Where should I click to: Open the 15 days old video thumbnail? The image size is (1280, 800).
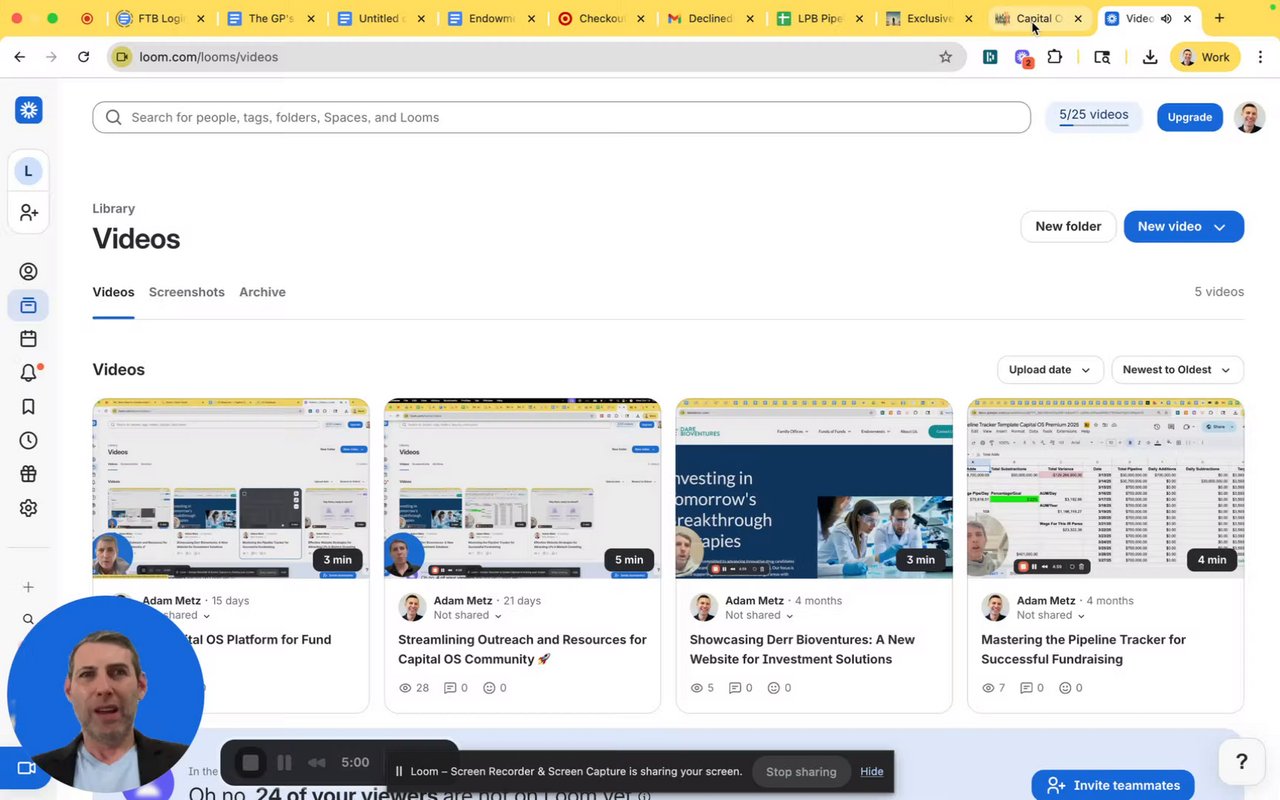coord(231,488)
